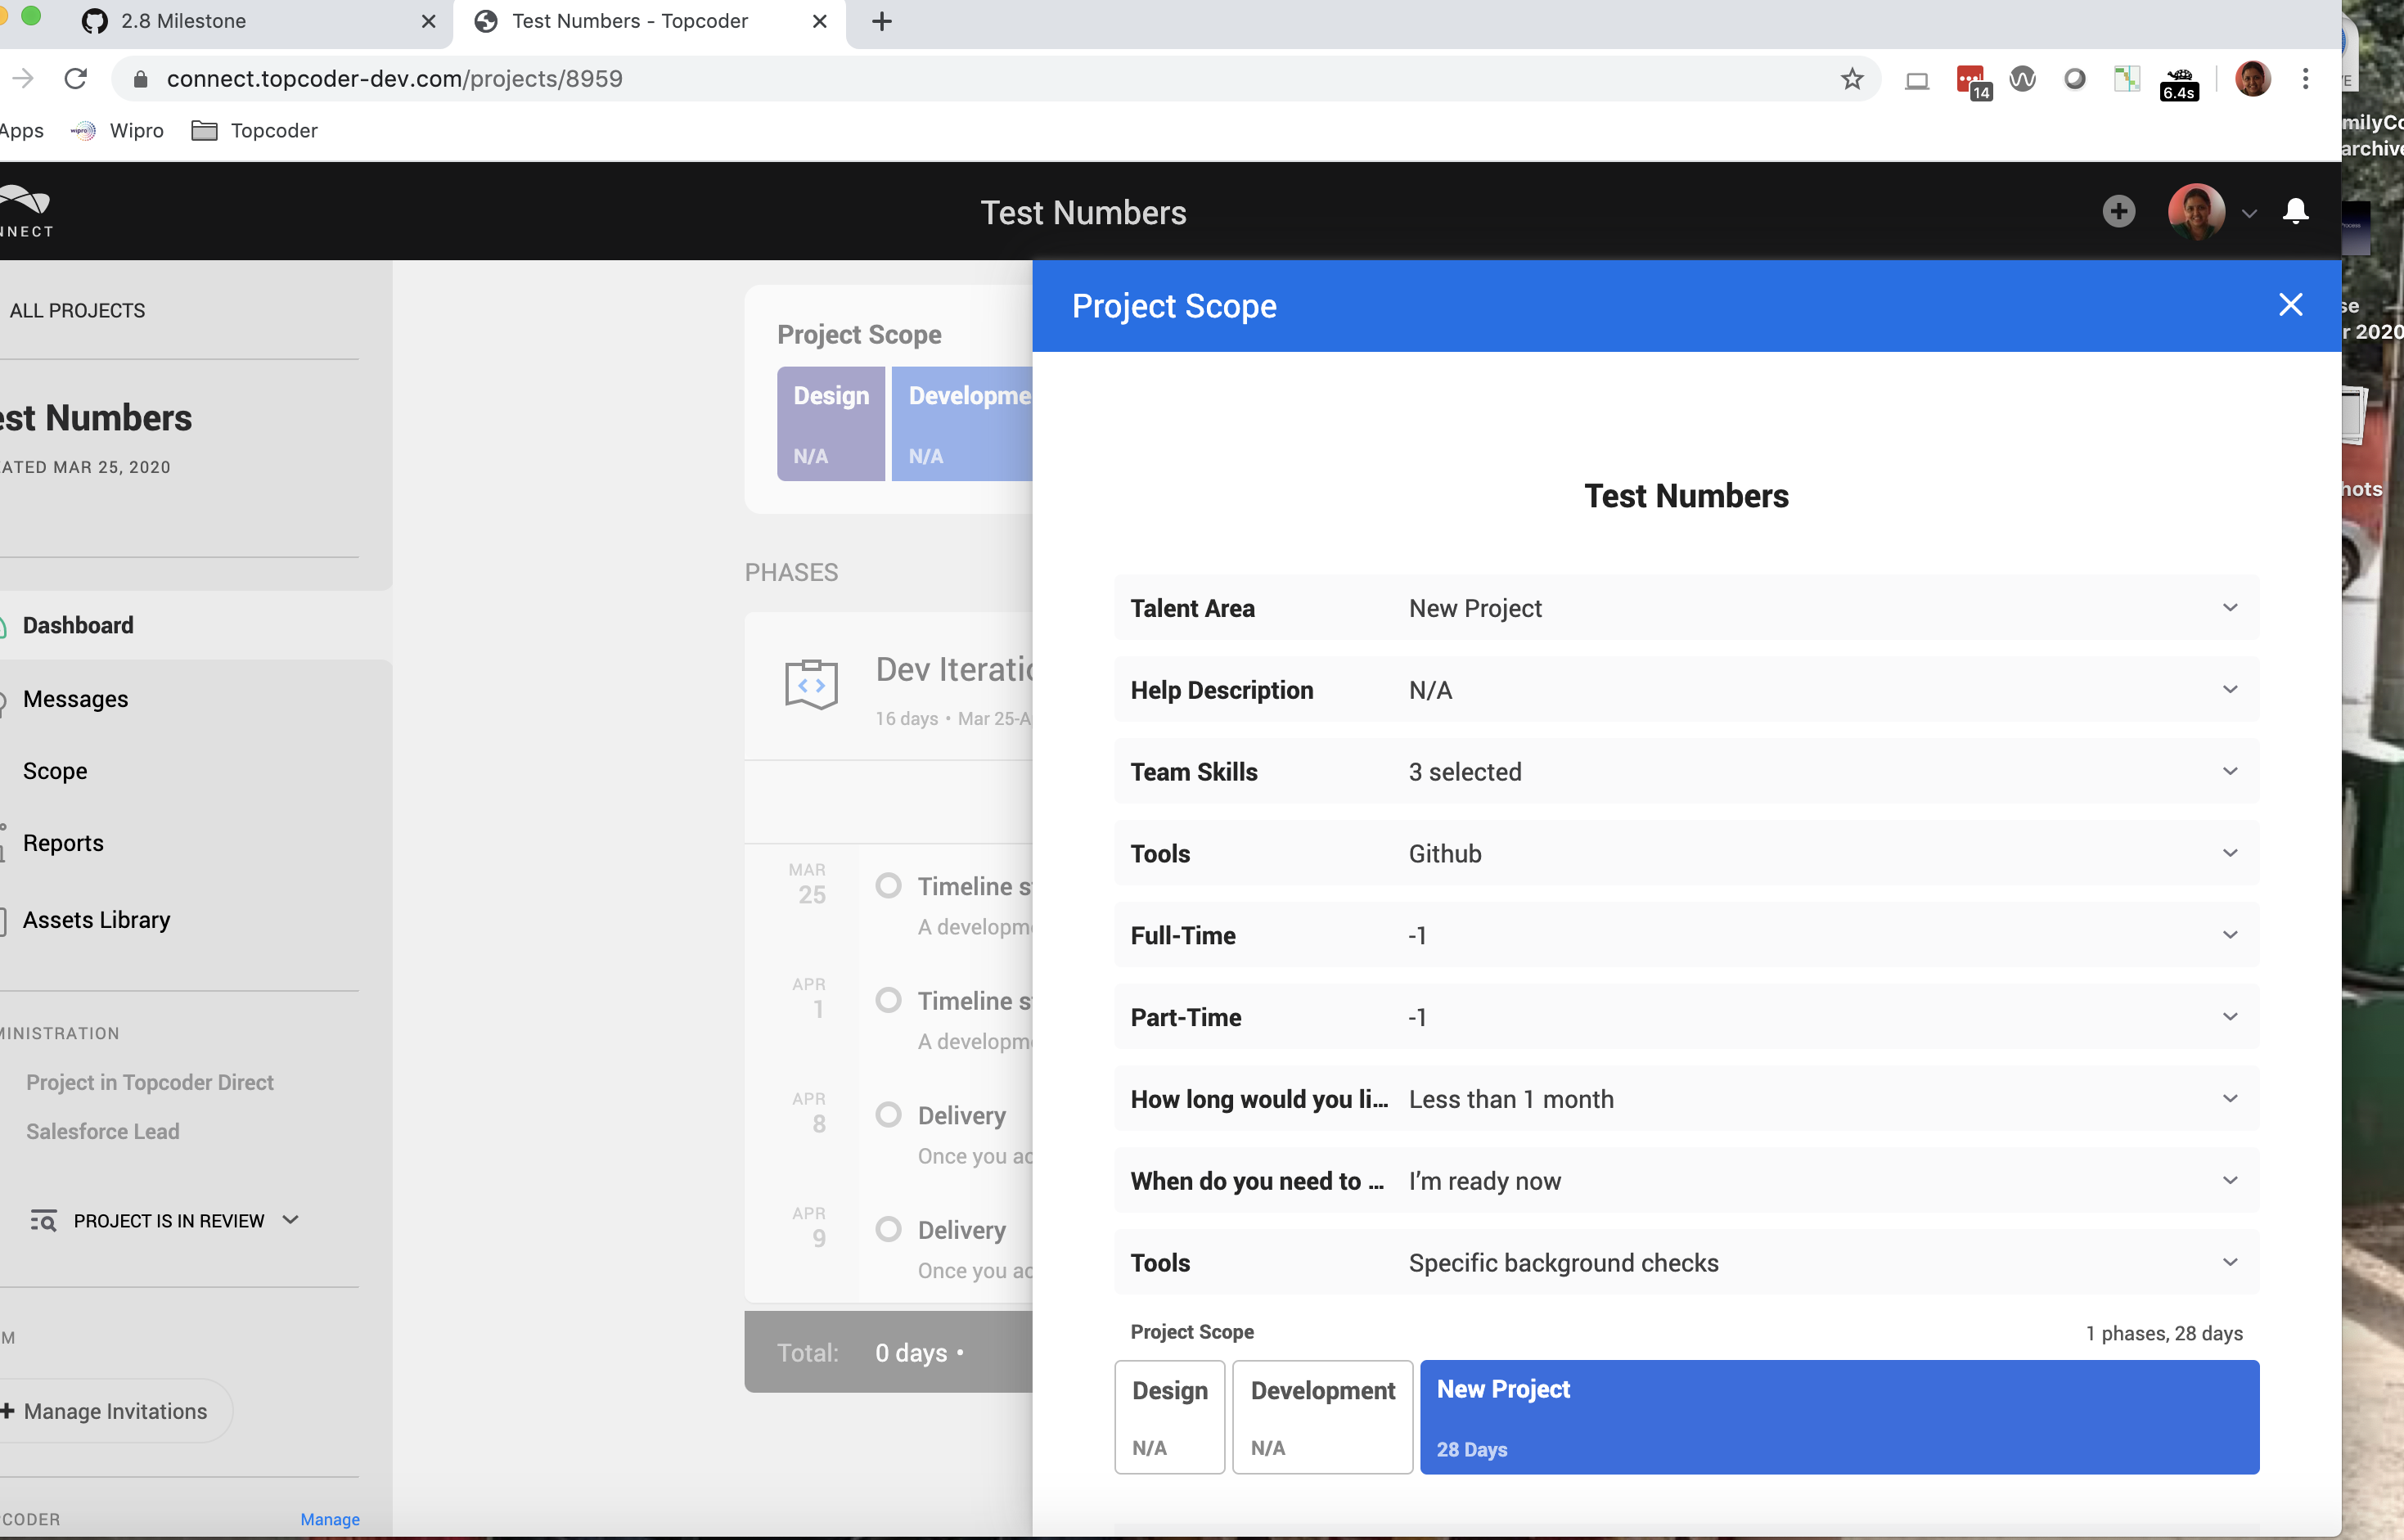Viewport: 2404px width, 1540px height.
Task: Close the Project Scope panel
Action: point(2290,305)
